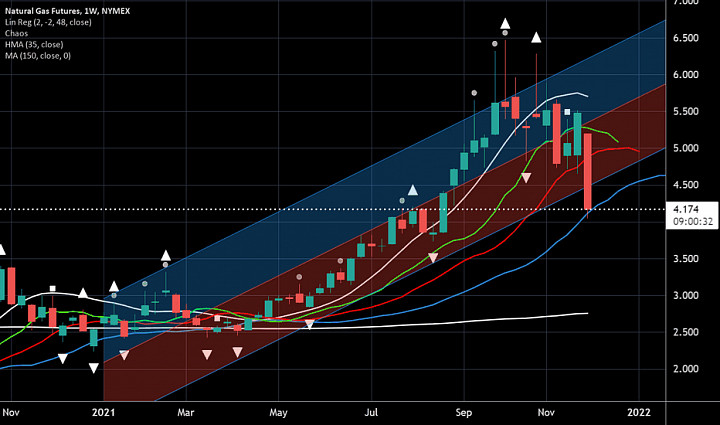720x425 pixels.
Task: Click the large red last weekly candle
Action: pyautogui.click(x=588, y=171)
